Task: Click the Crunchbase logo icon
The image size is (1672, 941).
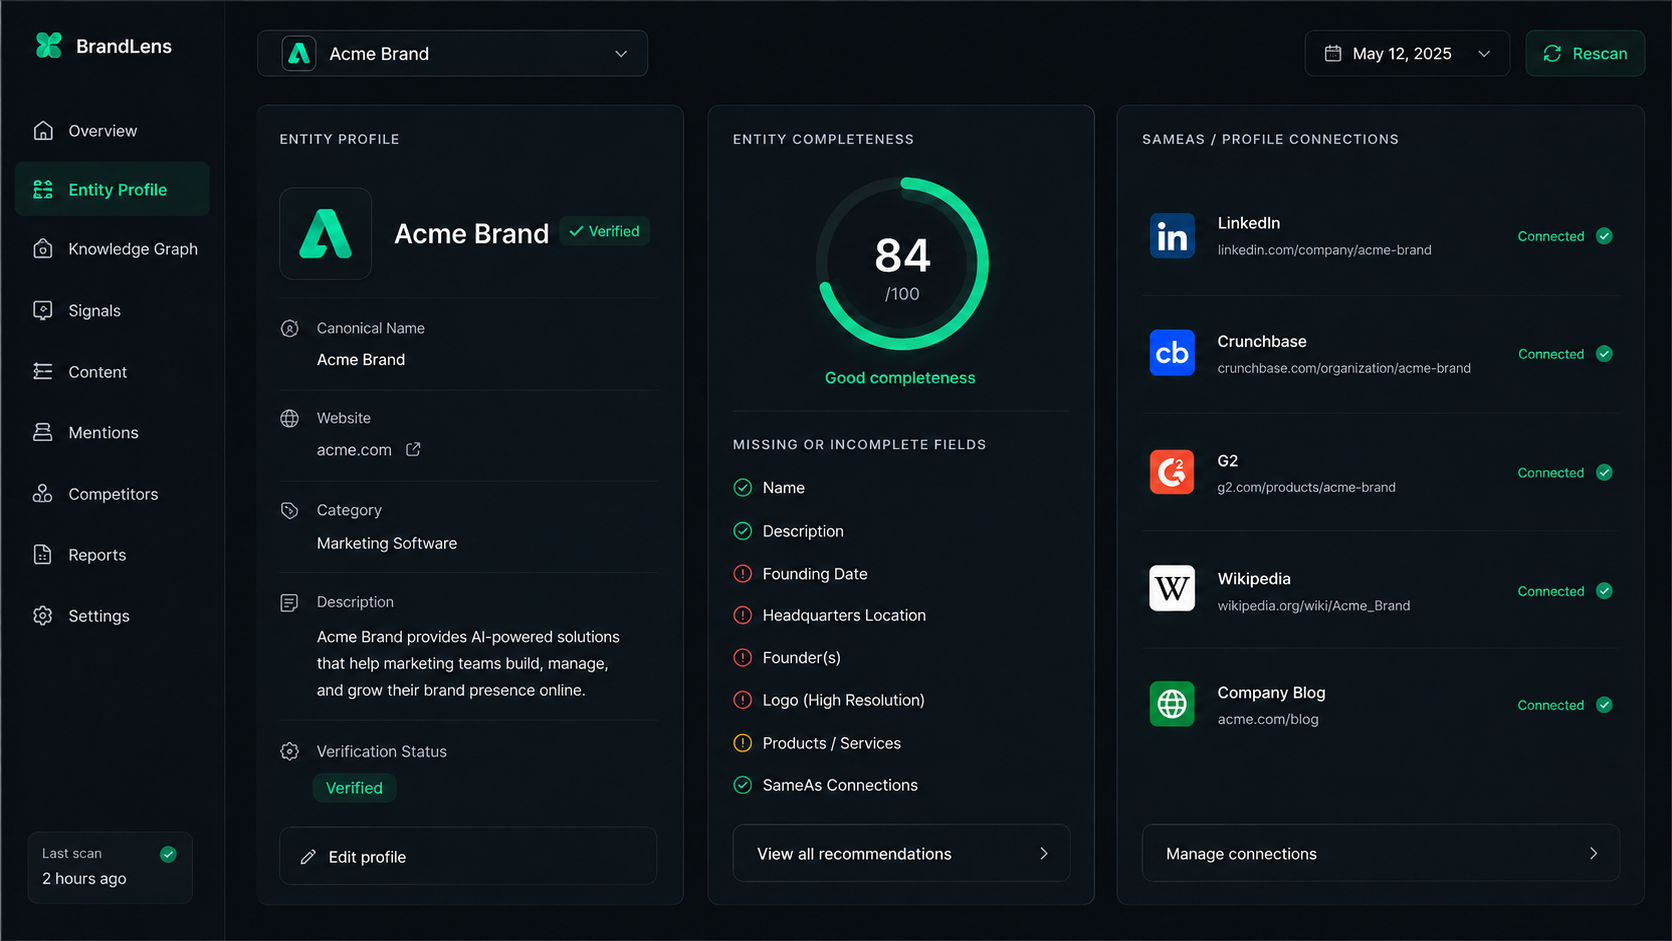Action: coord(1172,353)
